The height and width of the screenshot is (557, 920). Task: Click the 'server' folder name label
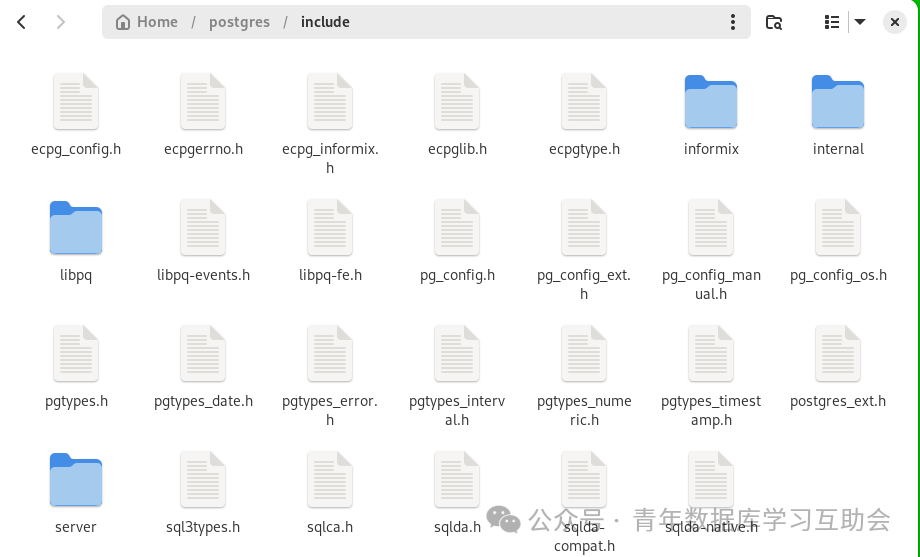(76, 527)
